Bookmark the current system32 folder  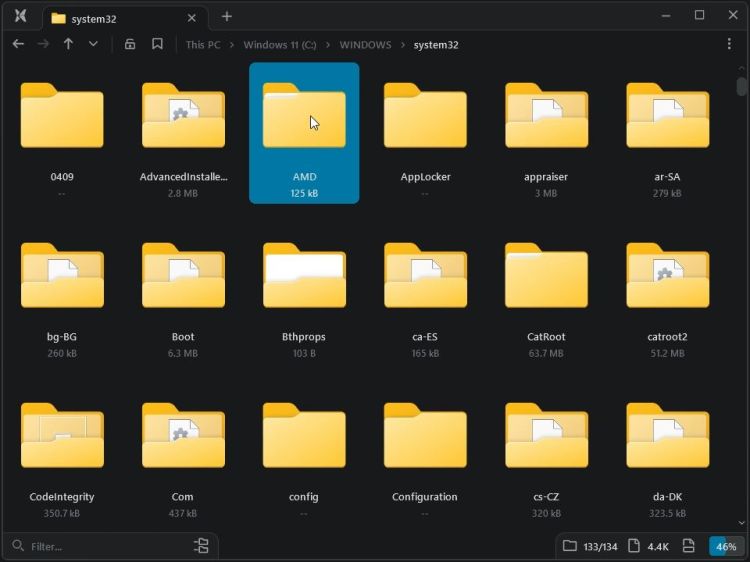click(157, 44)
